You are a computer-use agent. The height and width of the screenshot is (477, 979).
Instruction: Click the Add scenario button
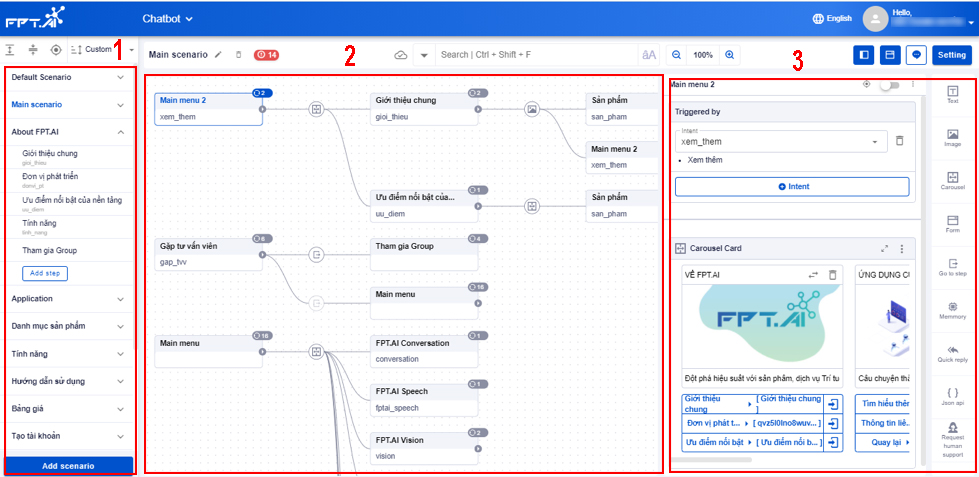point(69,466)
